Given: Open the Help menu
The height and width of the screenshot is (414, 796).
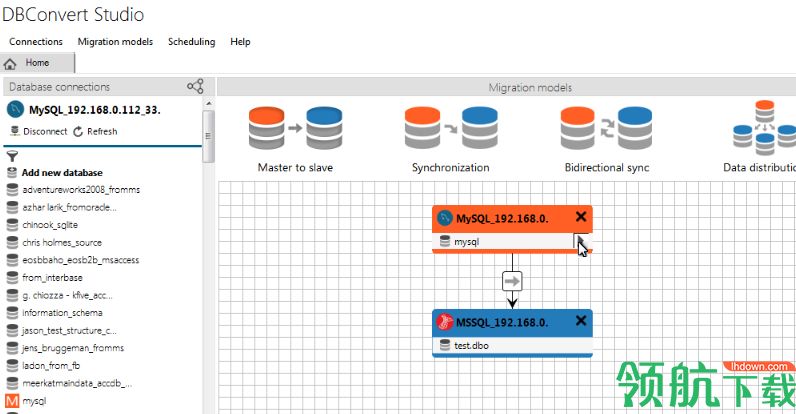Looking at the screenshot, I should click(240, 42).
